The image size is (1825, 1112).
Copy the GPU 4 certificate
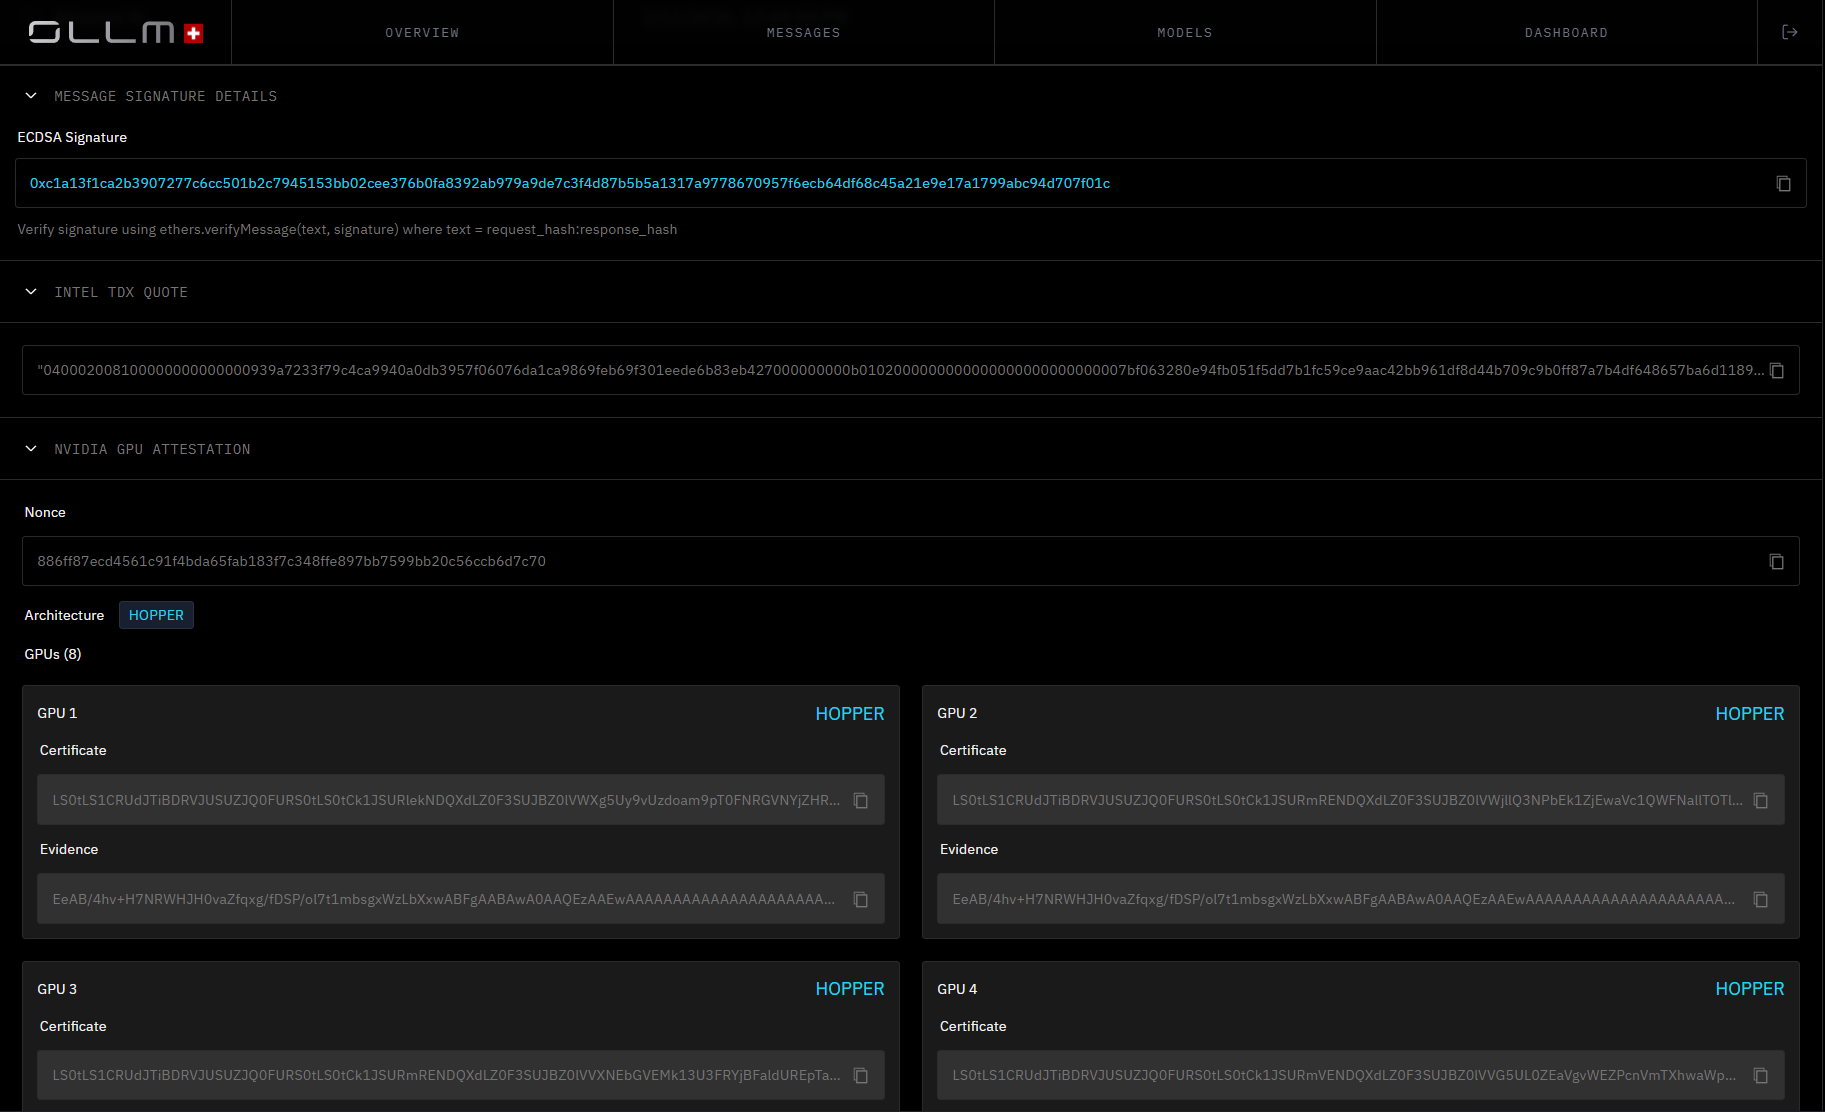click(1761, 1076)
